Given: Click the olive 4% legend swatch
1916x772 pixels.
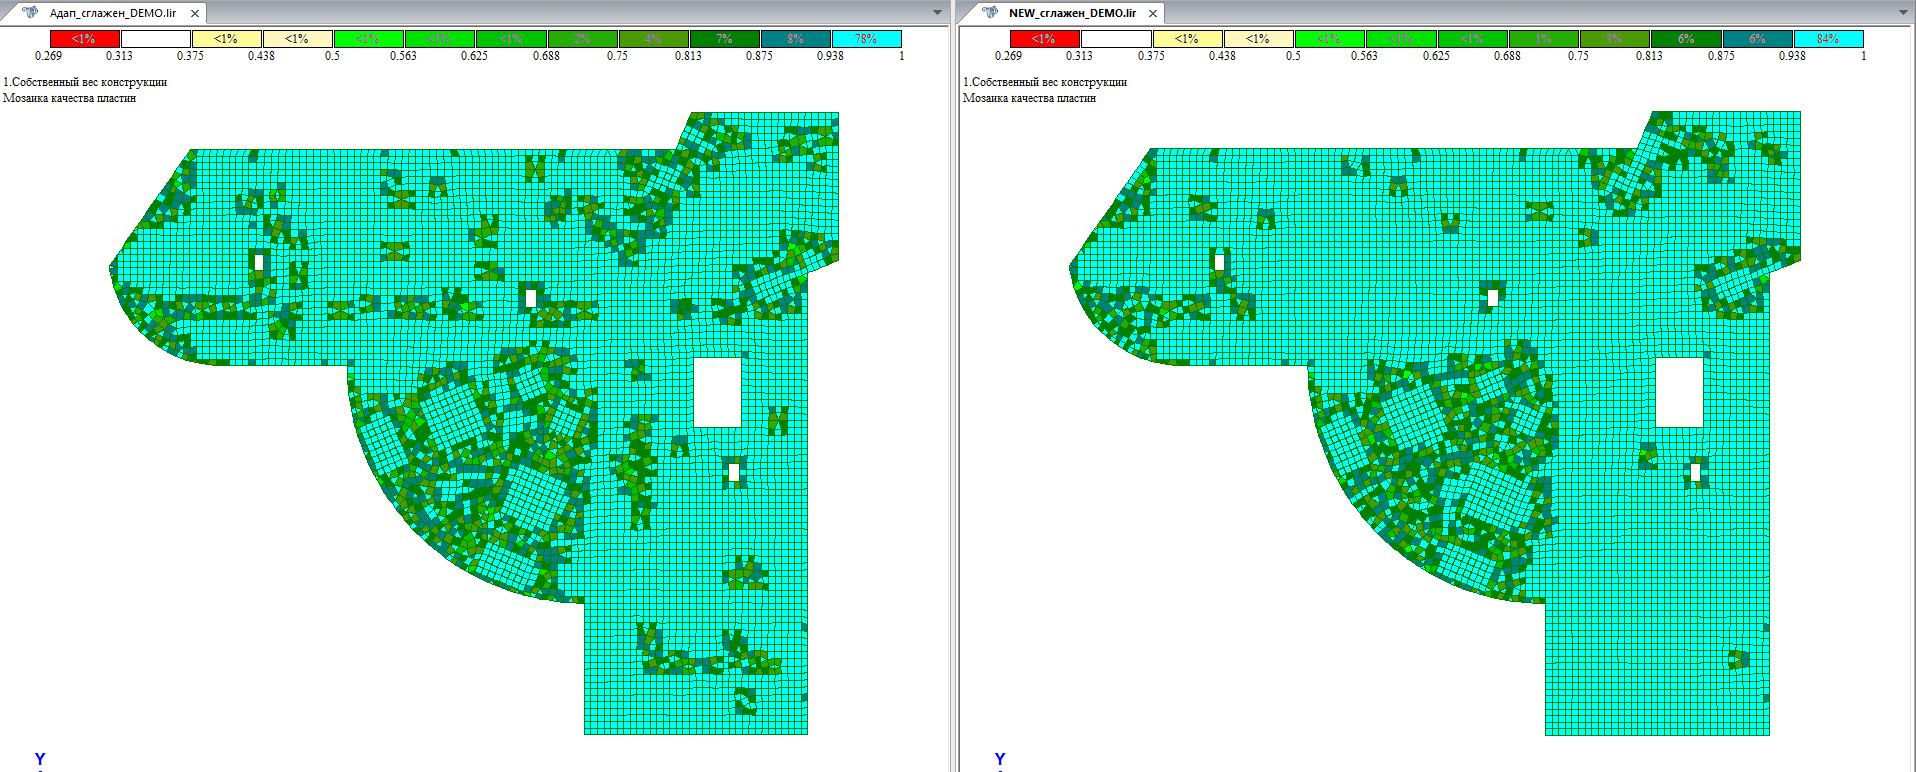Looking at the screenshot, I should [x=653, y=39].
